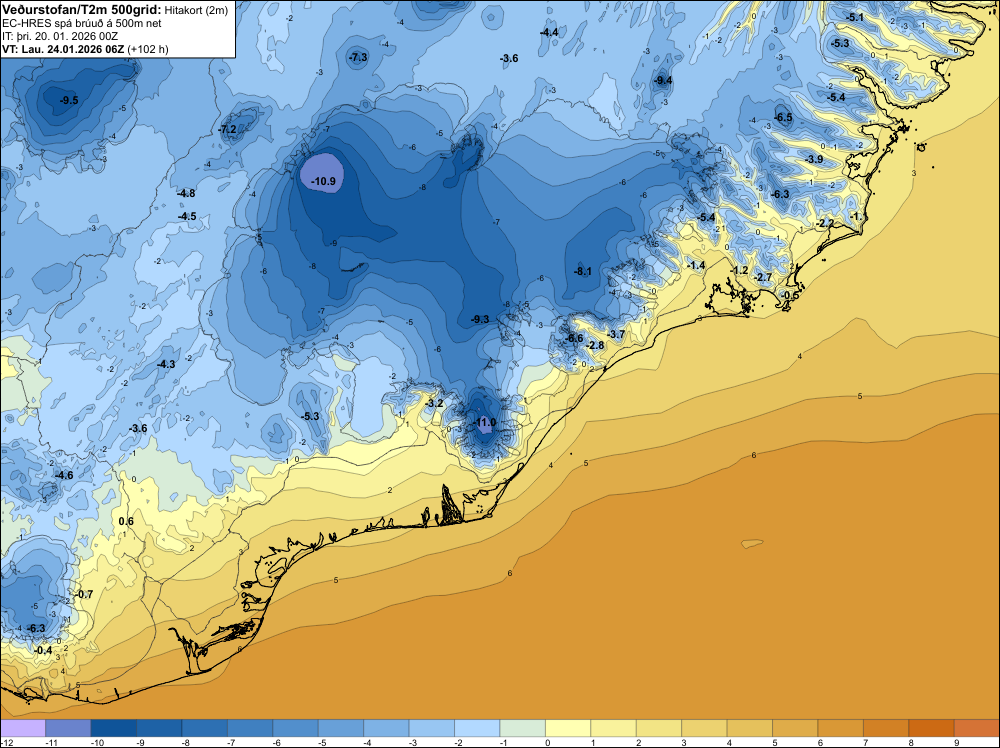1000x748 pixels.
Task: Select the -9.5 temperature value
Action: pos(69,100)
